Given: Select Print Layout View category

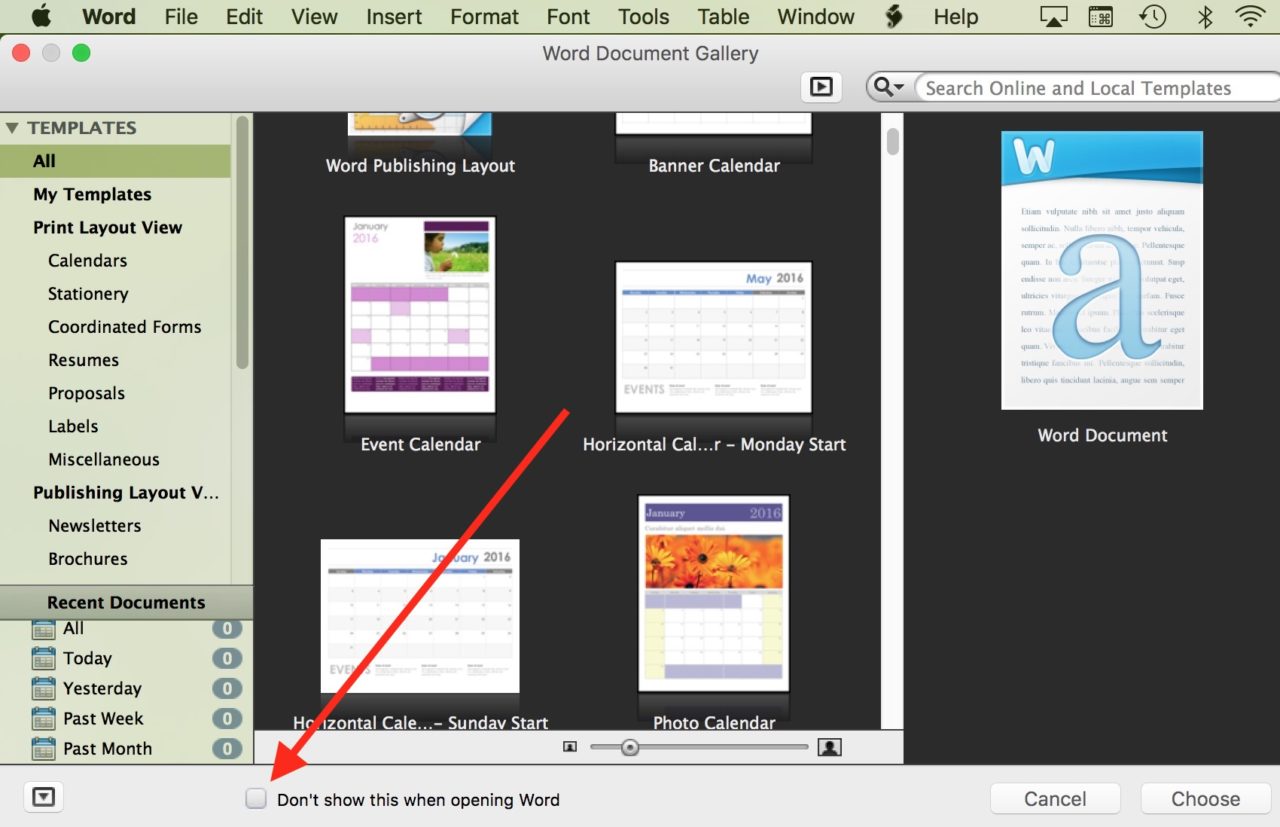Looking at the screenshot, I should coord(107,227).
